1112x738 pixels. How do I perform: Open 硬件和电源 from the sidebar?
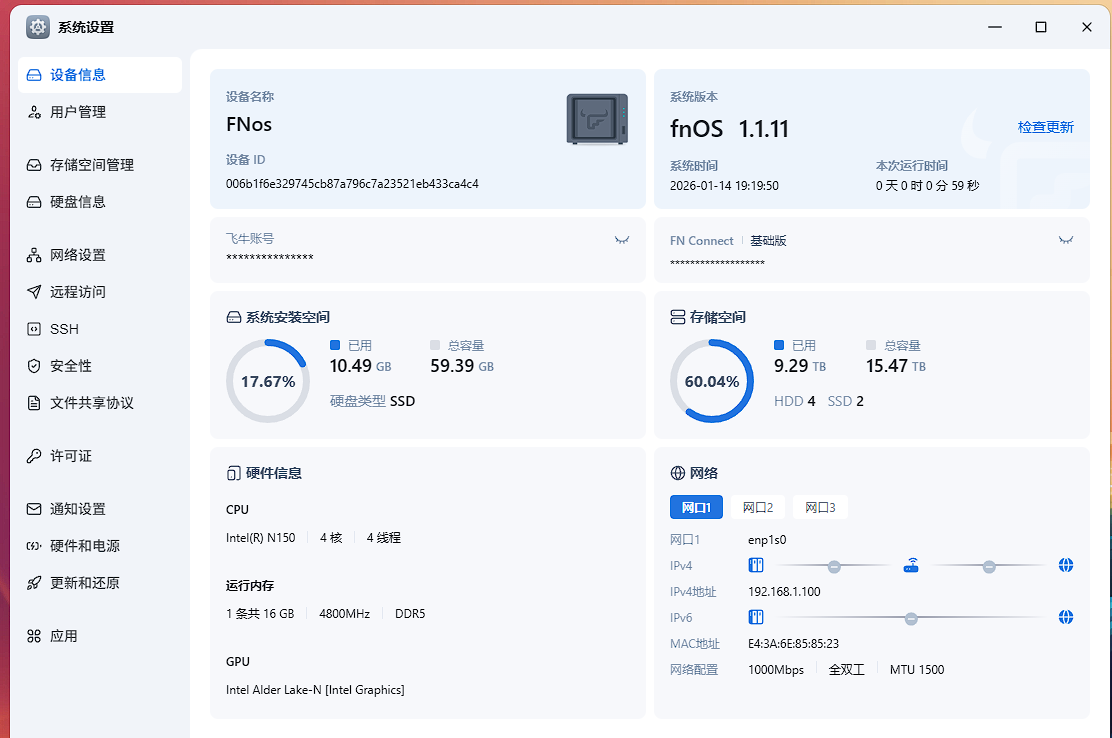[x=85, y=546]
